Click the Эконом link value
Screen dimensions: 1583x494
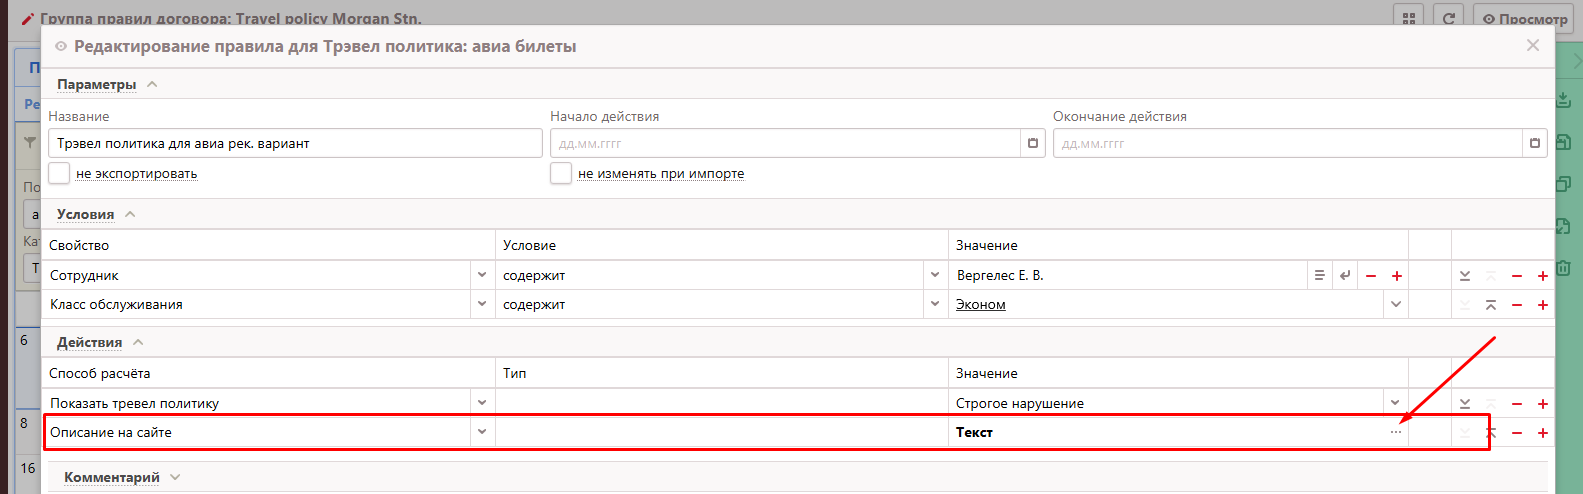tap(980, 305)
